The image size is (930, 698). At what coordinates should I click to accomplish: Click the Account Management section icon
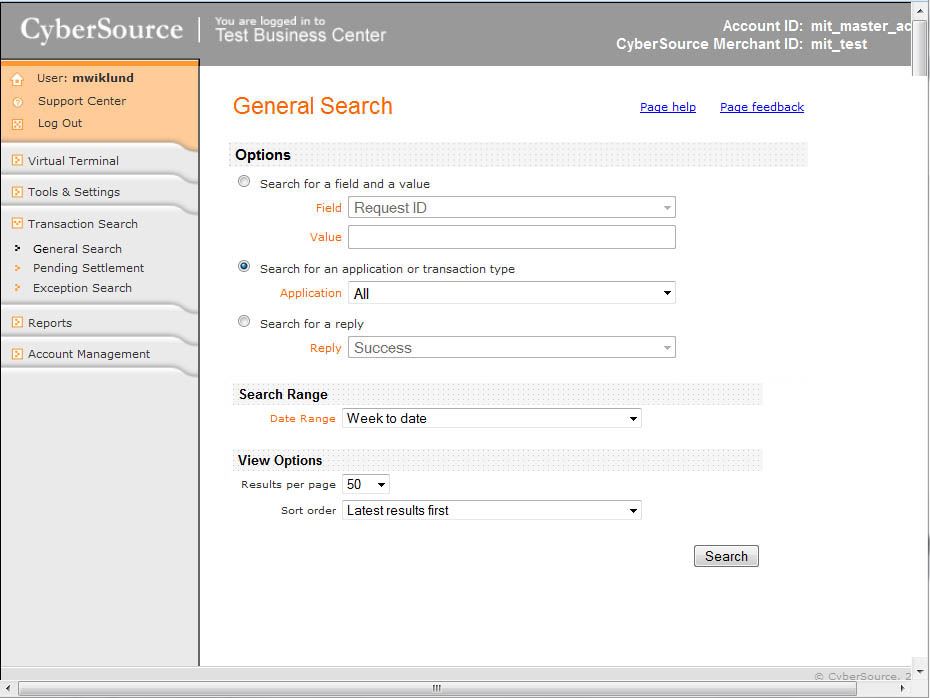pyautogui.click(x=17, y=354)
